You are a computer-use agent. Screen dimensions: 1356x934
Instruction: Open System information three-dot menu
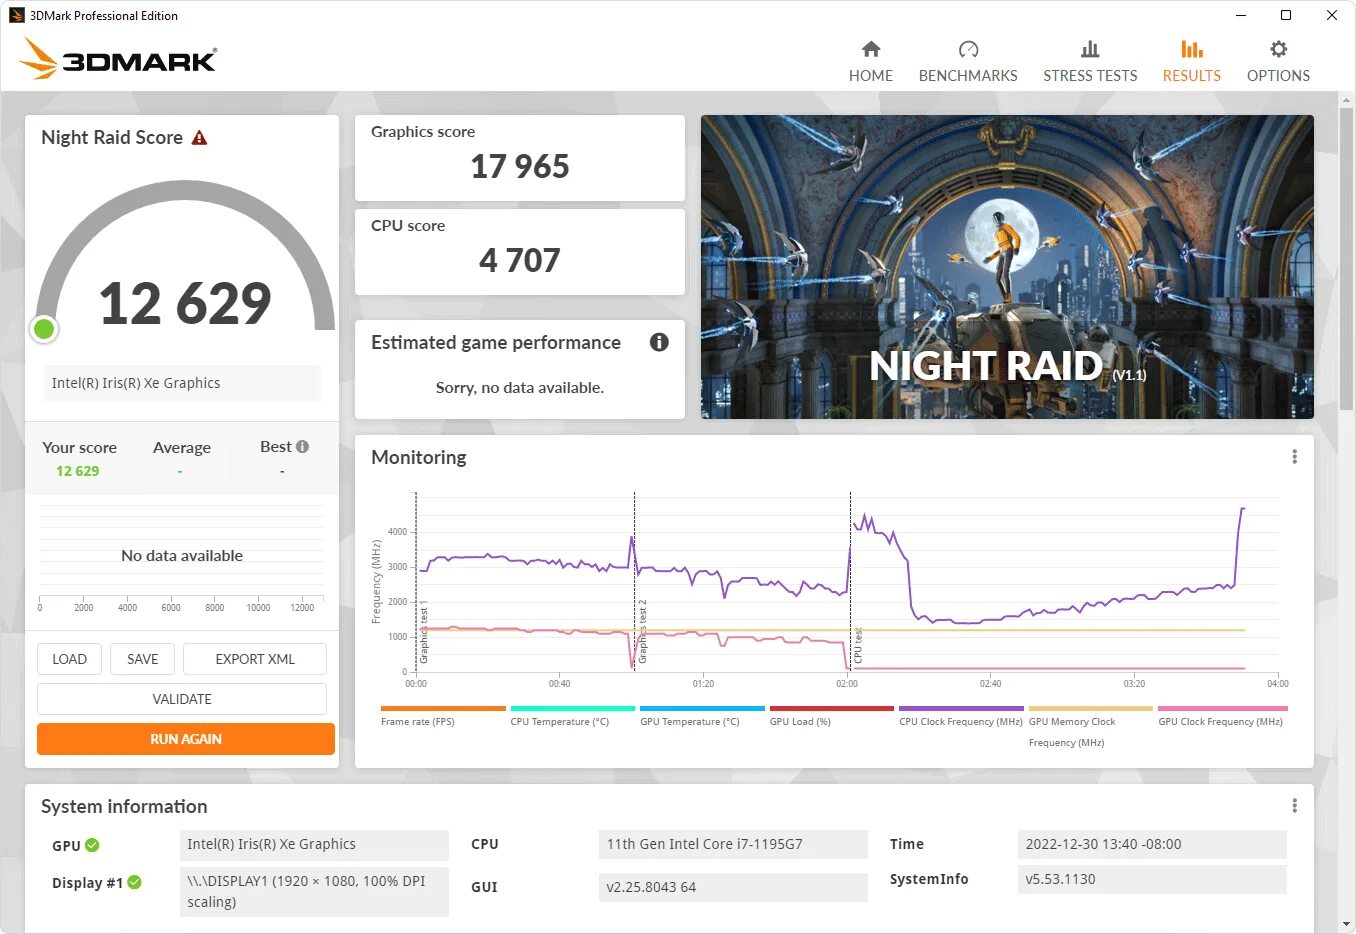coord(1294,806)
